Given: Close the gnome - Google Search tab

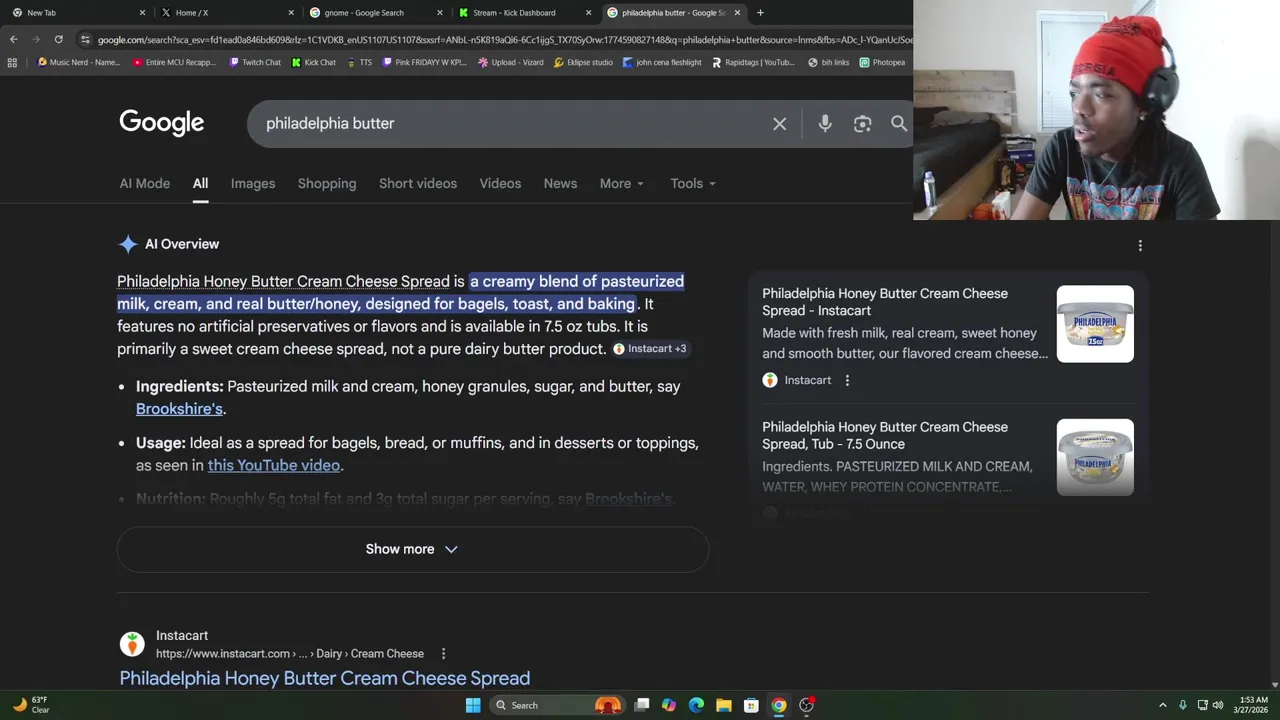Looking at the screenshot, I should [x=440, y=12].
